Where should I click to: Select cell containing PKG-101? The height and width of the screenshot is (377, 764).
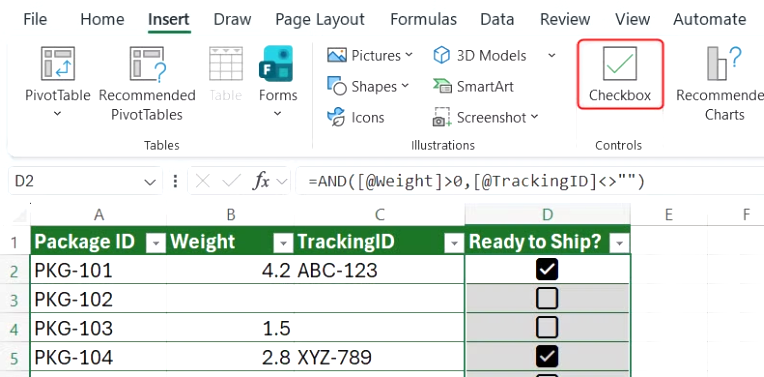click(x=99, y=269)
